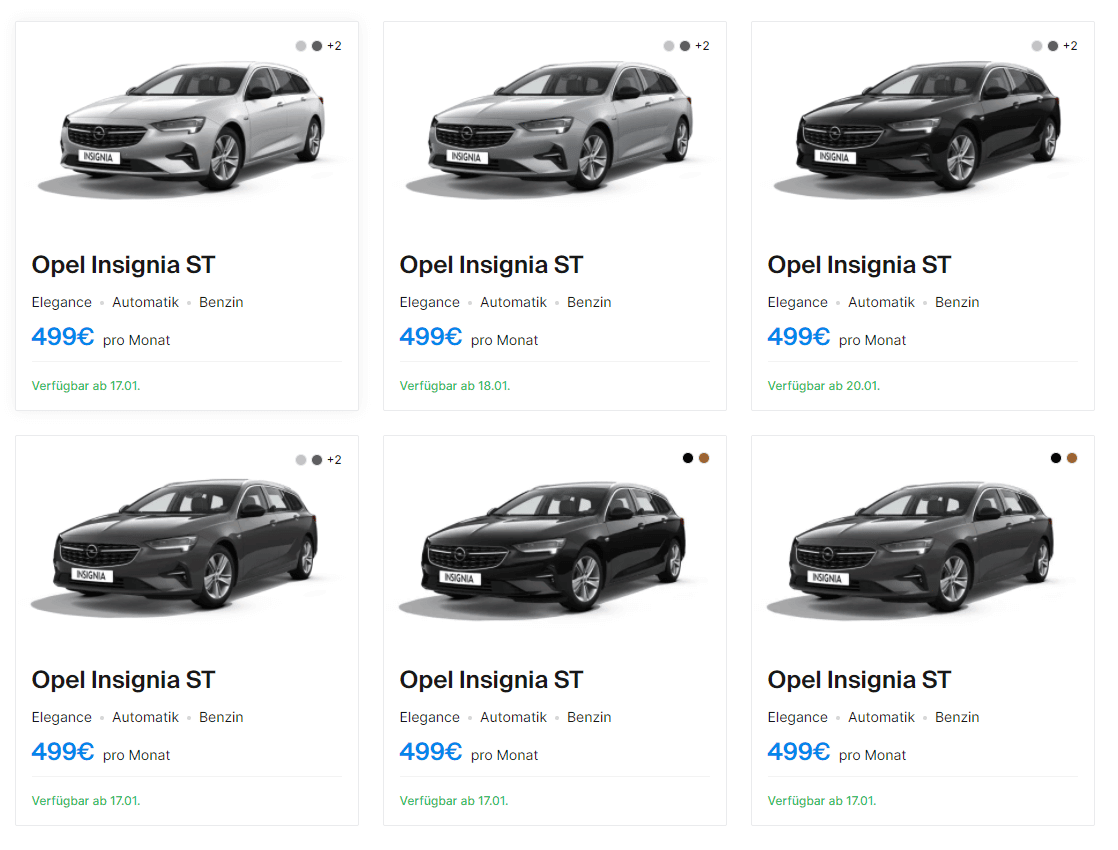Select dark grey color dot in 20.01 card
The image size is (1118, 850).
(1052, 46)
